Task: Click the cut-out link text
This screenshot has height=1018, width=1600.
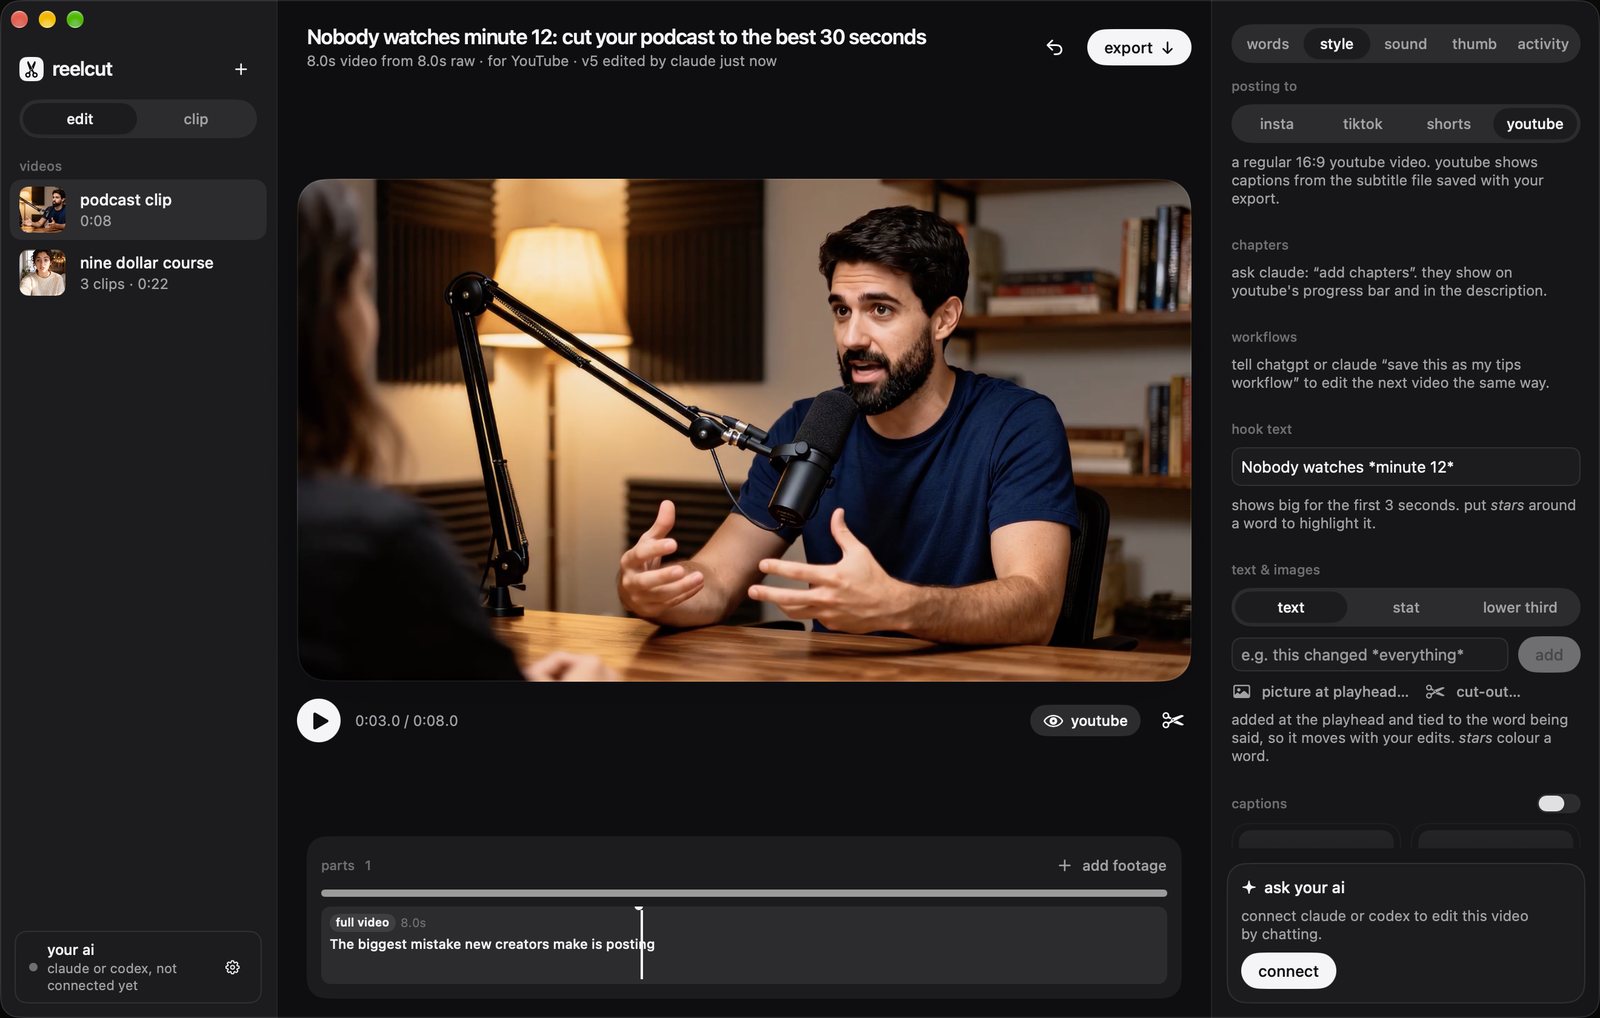Action: click(x=1487, y=691)
